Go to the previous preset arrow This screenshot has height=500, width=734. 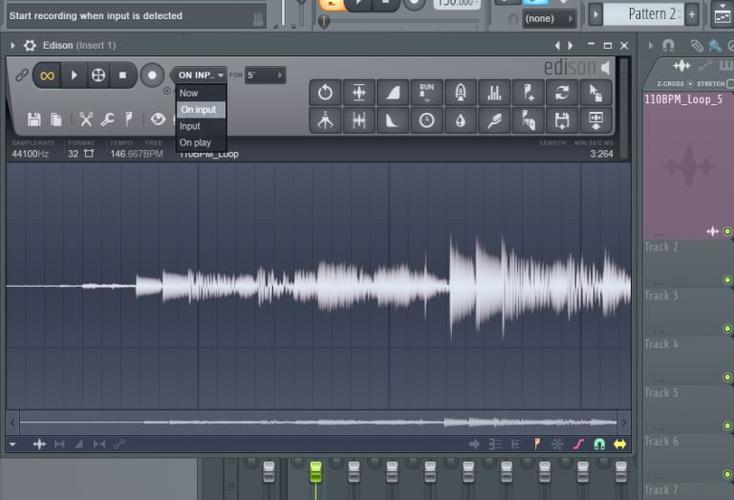click(x=557, y=45)
